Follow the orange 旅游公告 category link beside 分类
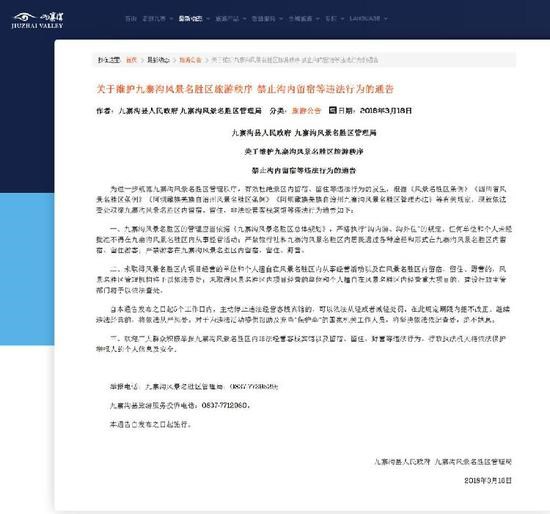Viewport: 550px width, 514px height. click(x=306, y=111)
